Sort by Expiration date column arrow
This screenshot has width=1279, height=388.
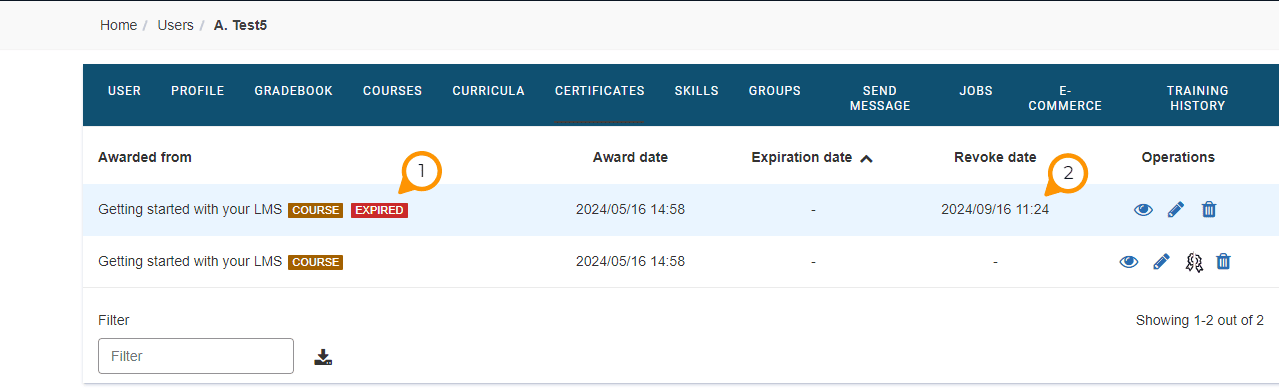[866, 158]
